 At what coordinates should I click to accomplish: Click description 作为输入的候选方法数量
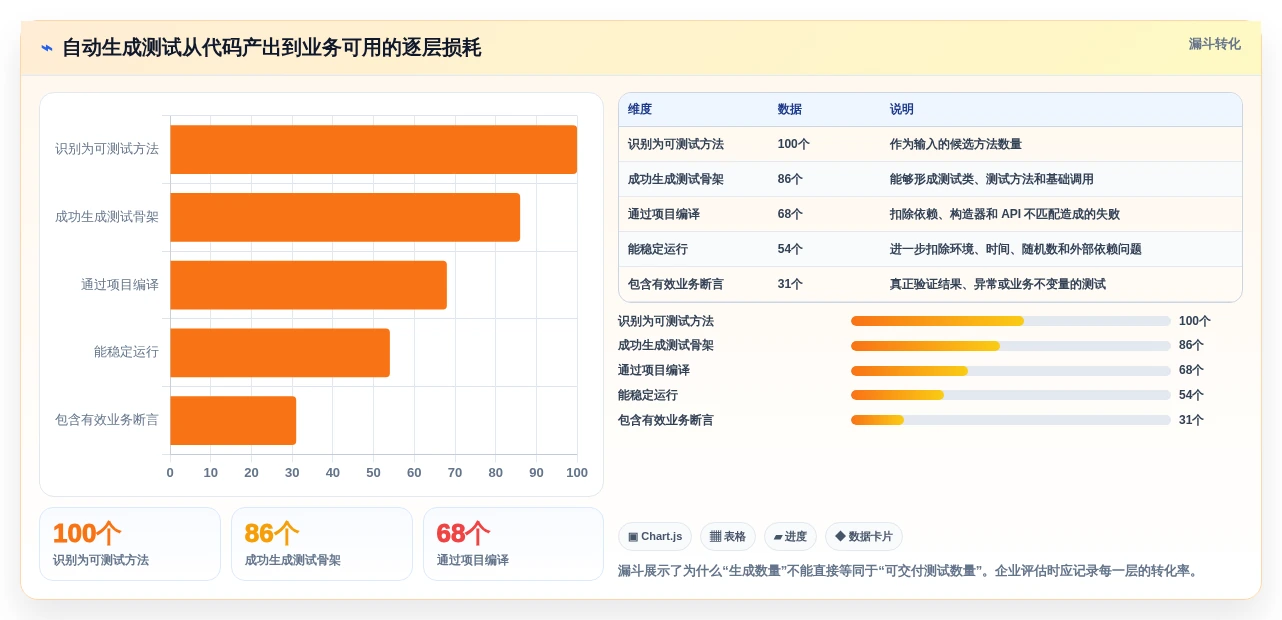pyautogui.click(x=956, y=144)
